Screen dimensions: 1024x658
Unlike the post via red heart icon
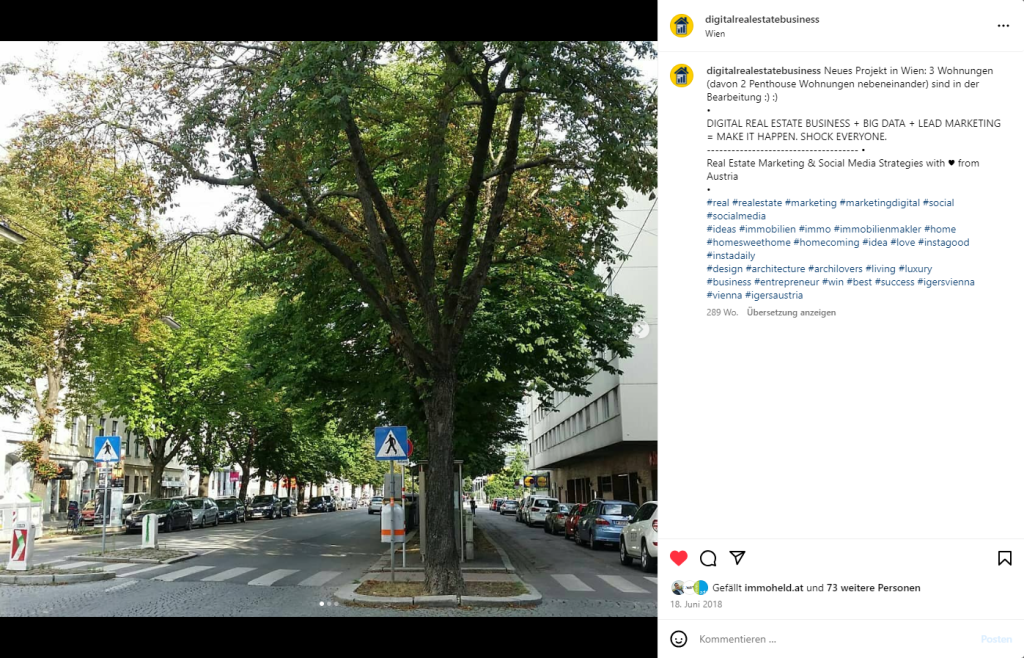click(679, 558)
